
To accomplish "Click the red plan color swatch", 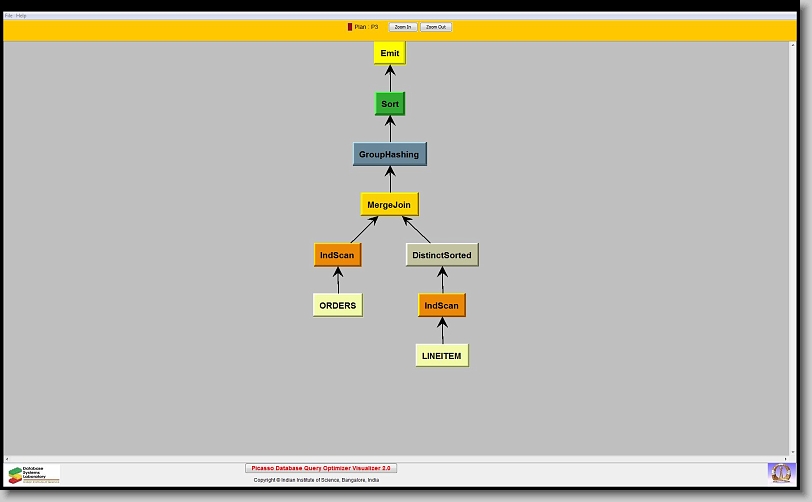I will [x=350, y=27].
